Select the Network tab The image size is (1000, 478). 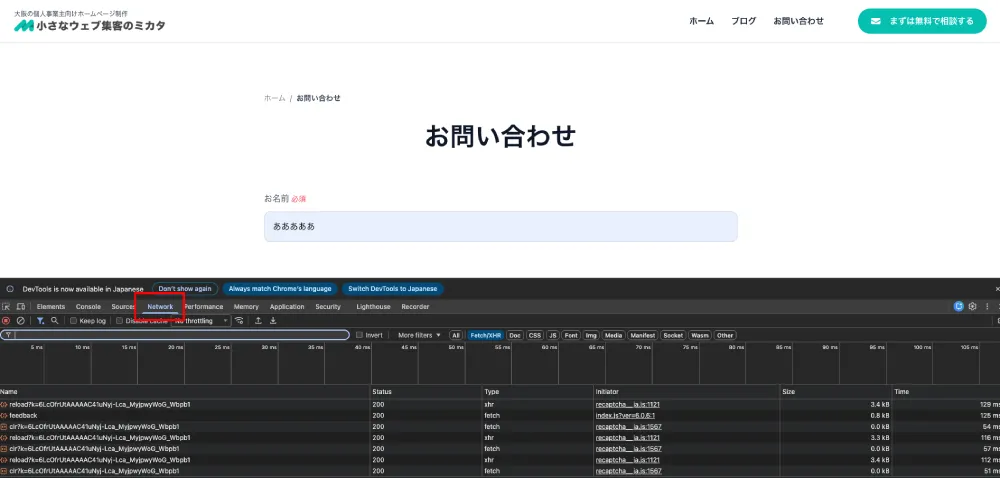pos(160,307)
